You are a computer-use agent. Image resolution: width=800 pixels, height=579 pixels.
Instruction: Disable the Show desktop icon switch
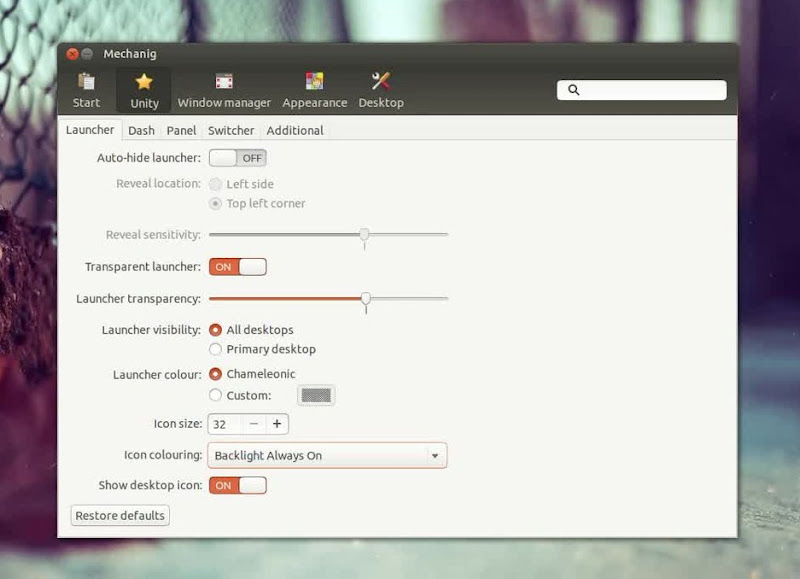tap(238, 486)
